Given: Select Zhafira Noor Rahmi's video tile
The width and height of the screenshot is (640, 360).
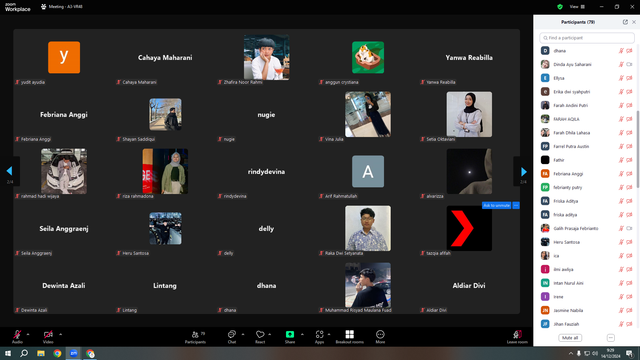Looking at the screenshot, I should pos(267,57).
